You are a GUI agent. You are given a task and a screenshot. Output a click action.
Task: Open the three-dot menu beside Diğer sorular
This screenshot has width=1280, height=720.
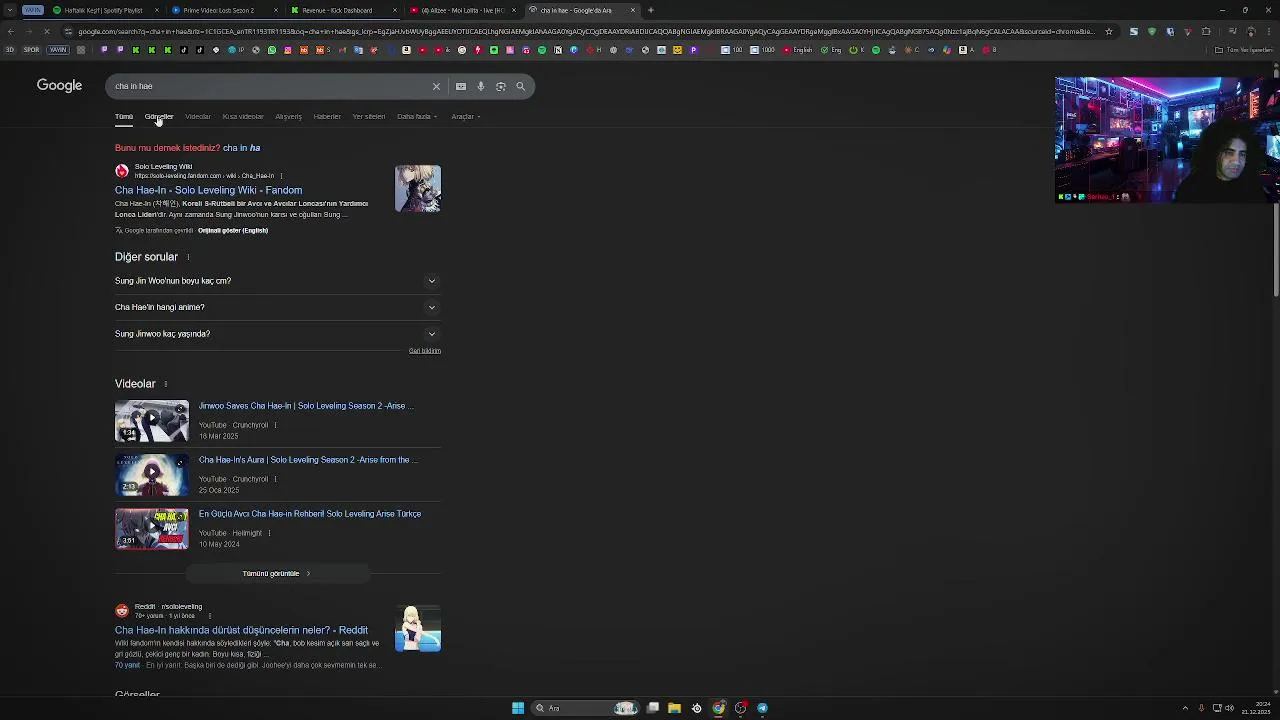point(188,257)
